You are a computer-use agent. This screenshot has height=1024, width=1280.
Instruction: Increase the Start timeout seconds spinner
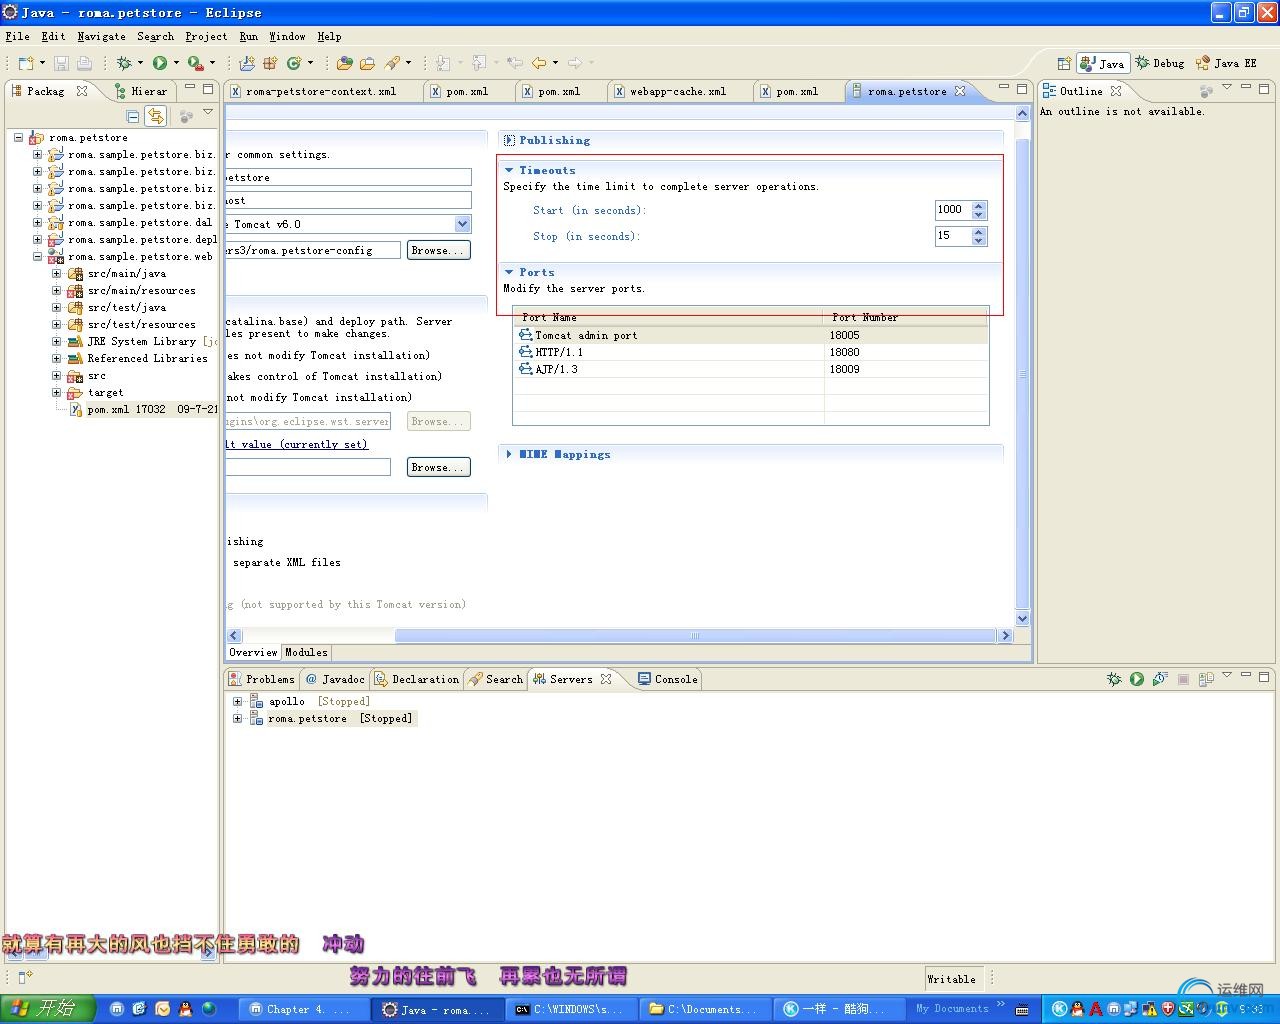tap(979, 206)
